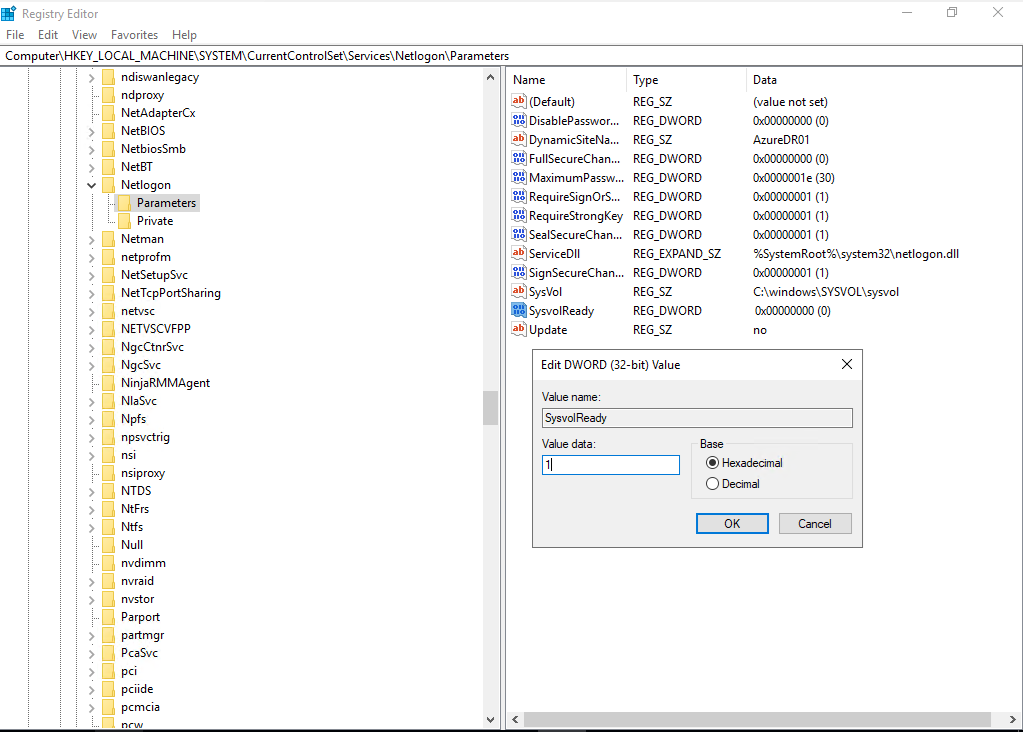Expand the ndiswanlegacy tree node
The width and height of the screenshot is (1023, 732).
pos(91,78)
